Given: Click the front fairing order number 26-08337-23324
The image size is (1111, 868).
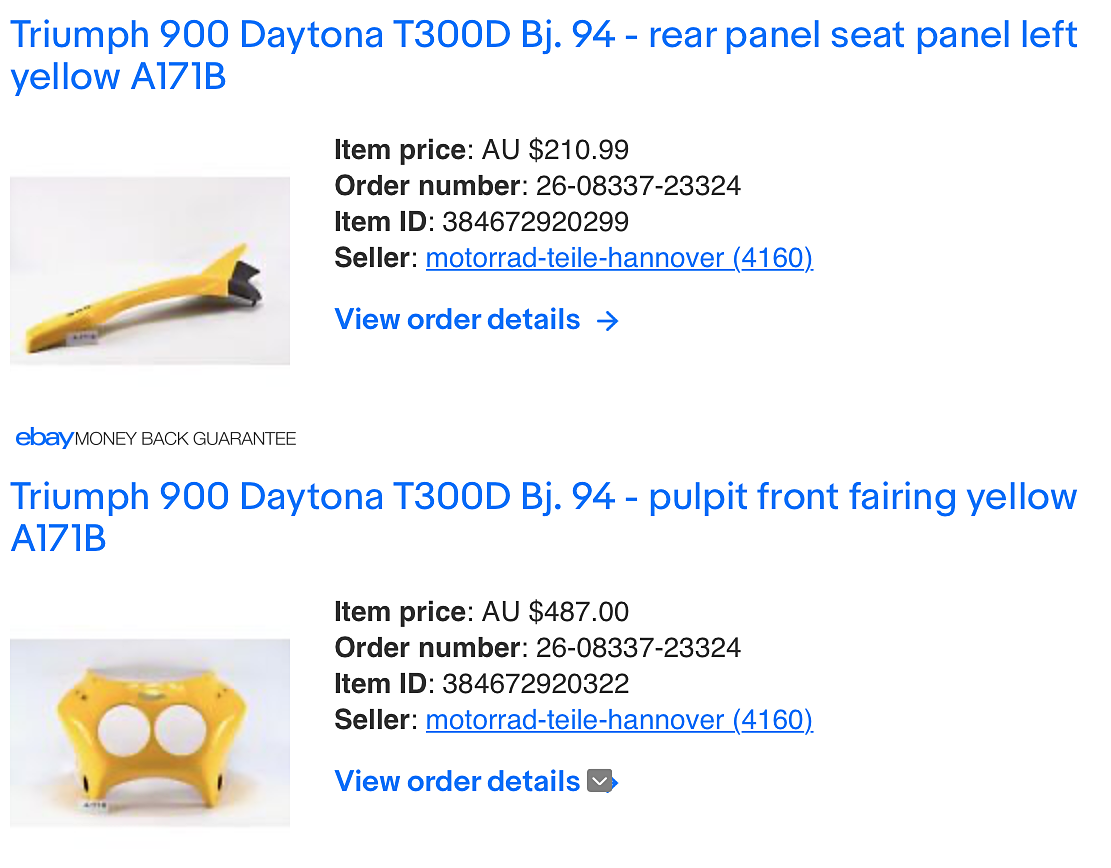Looking at the screenshot, I should pos(638,648).
